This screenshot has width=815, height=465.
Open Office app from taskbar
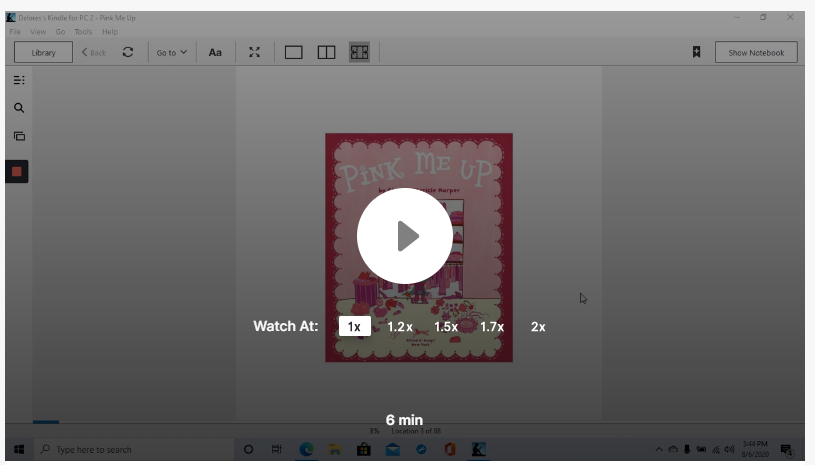click(x=450, y=449)
